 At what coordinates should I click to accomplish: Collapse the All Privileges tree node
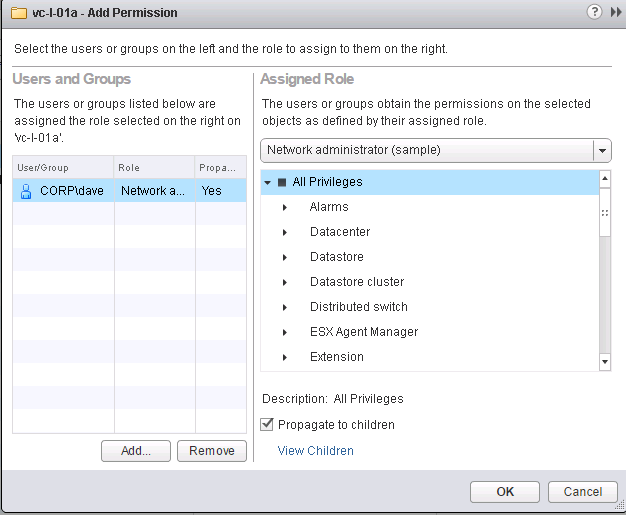(268, 182)
